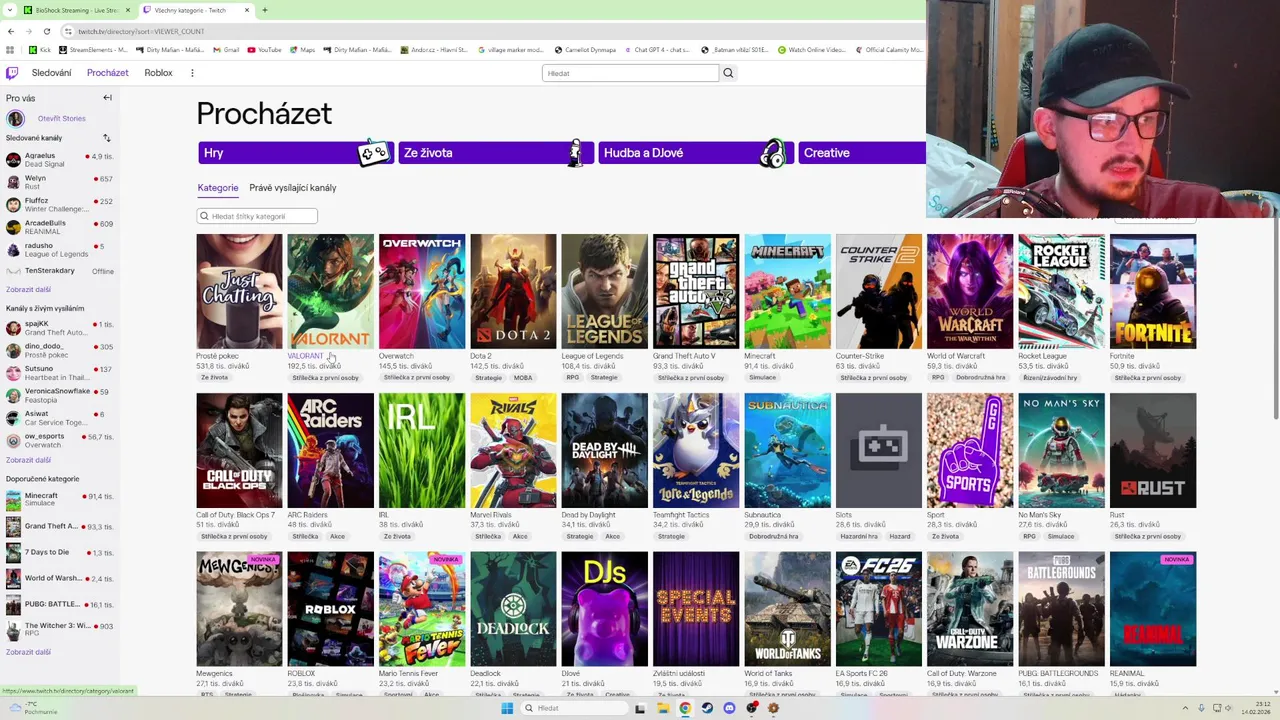Expand more recommended categories via Zobrazit další
The image size is (1280, 720).
[28, 652]
